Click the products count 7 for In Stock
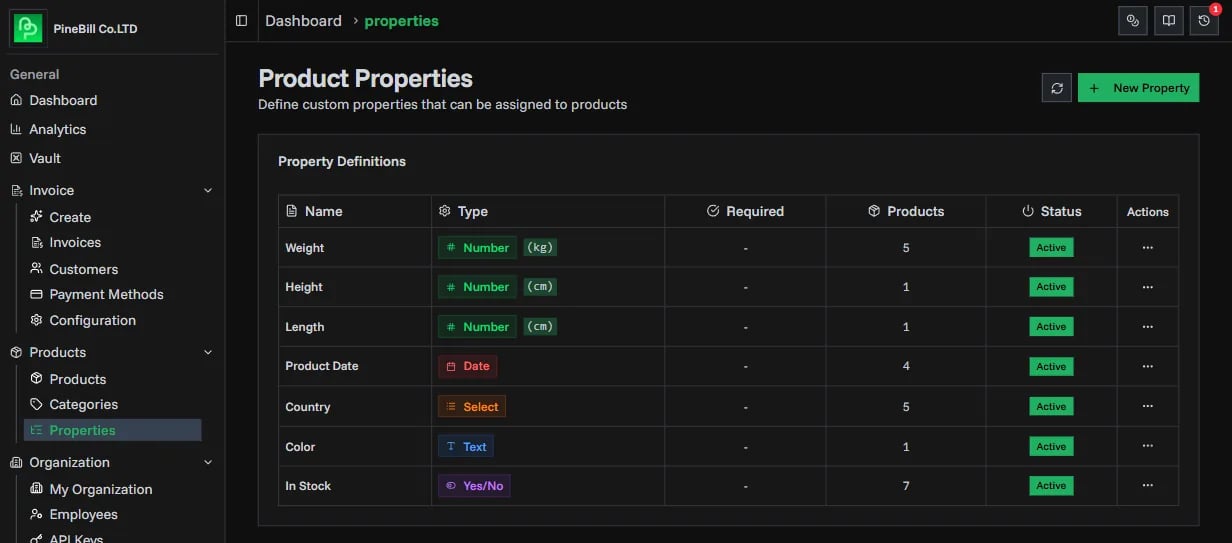This screenshot has width=1232, height=543. click(906, 486)
